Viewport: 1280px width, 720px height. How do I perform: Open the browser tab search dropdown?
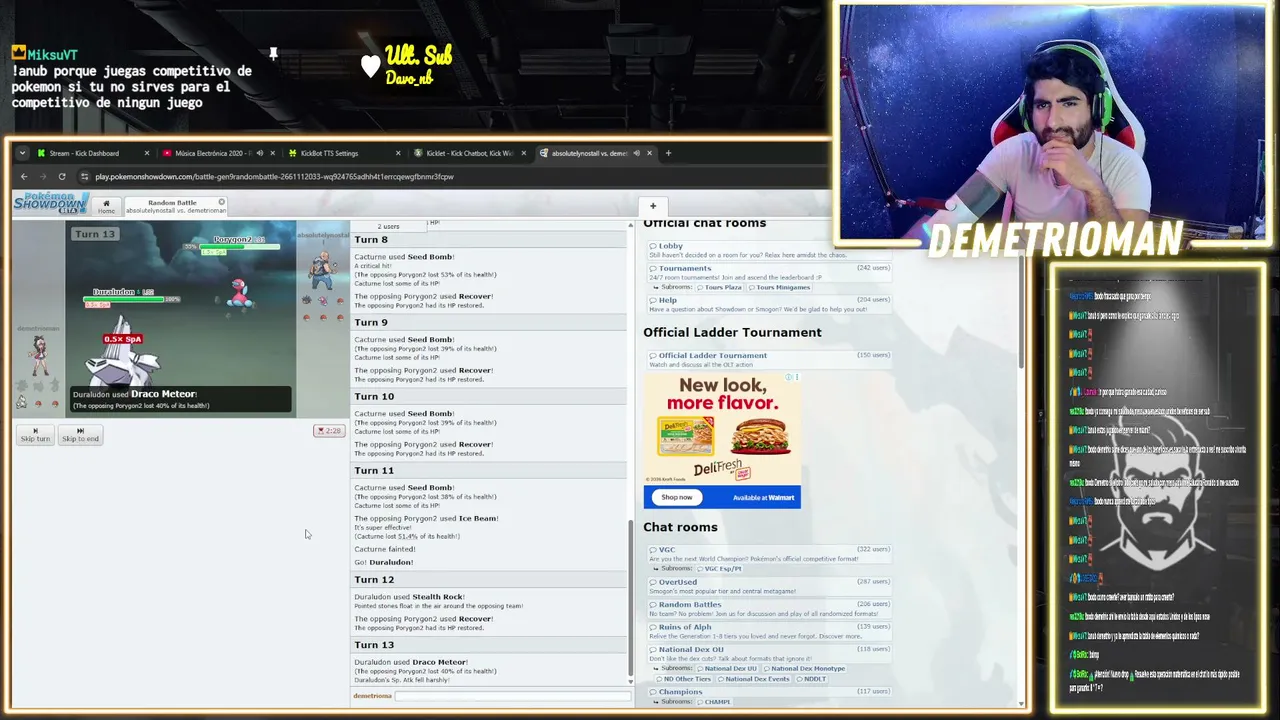[x=22, y=153]
